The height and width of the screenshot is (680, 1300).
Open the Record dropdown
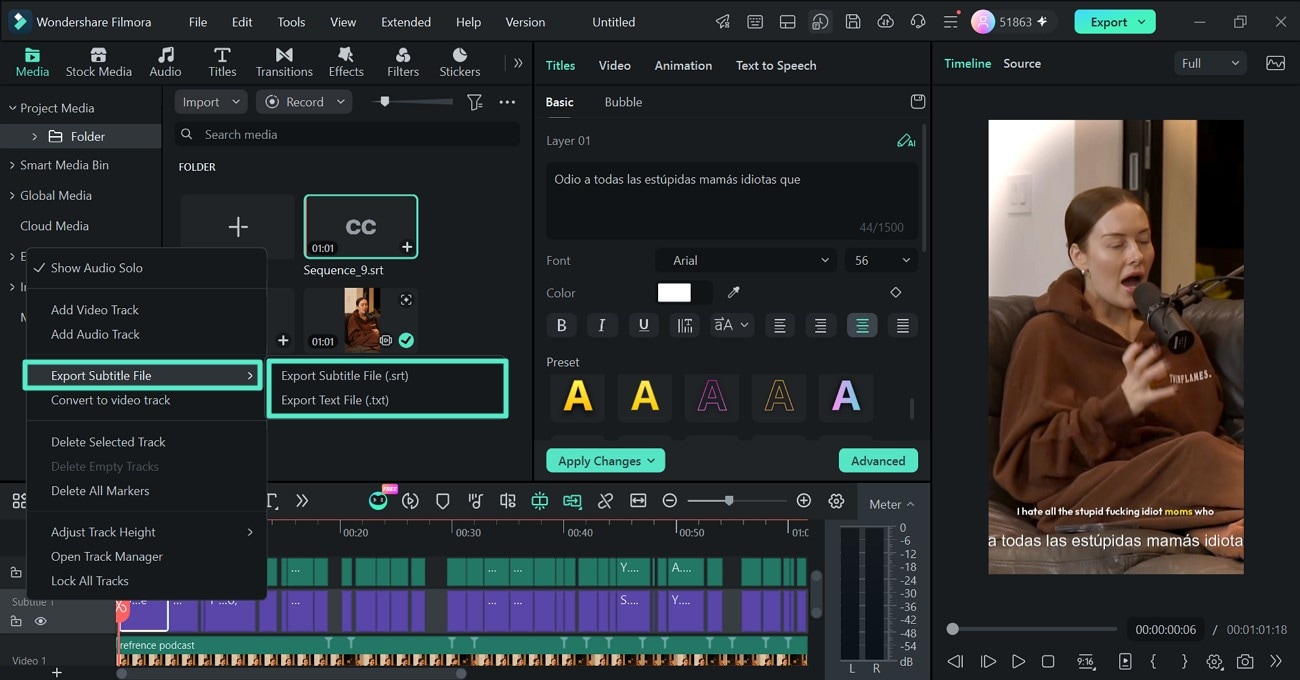[x=303, y=102]
